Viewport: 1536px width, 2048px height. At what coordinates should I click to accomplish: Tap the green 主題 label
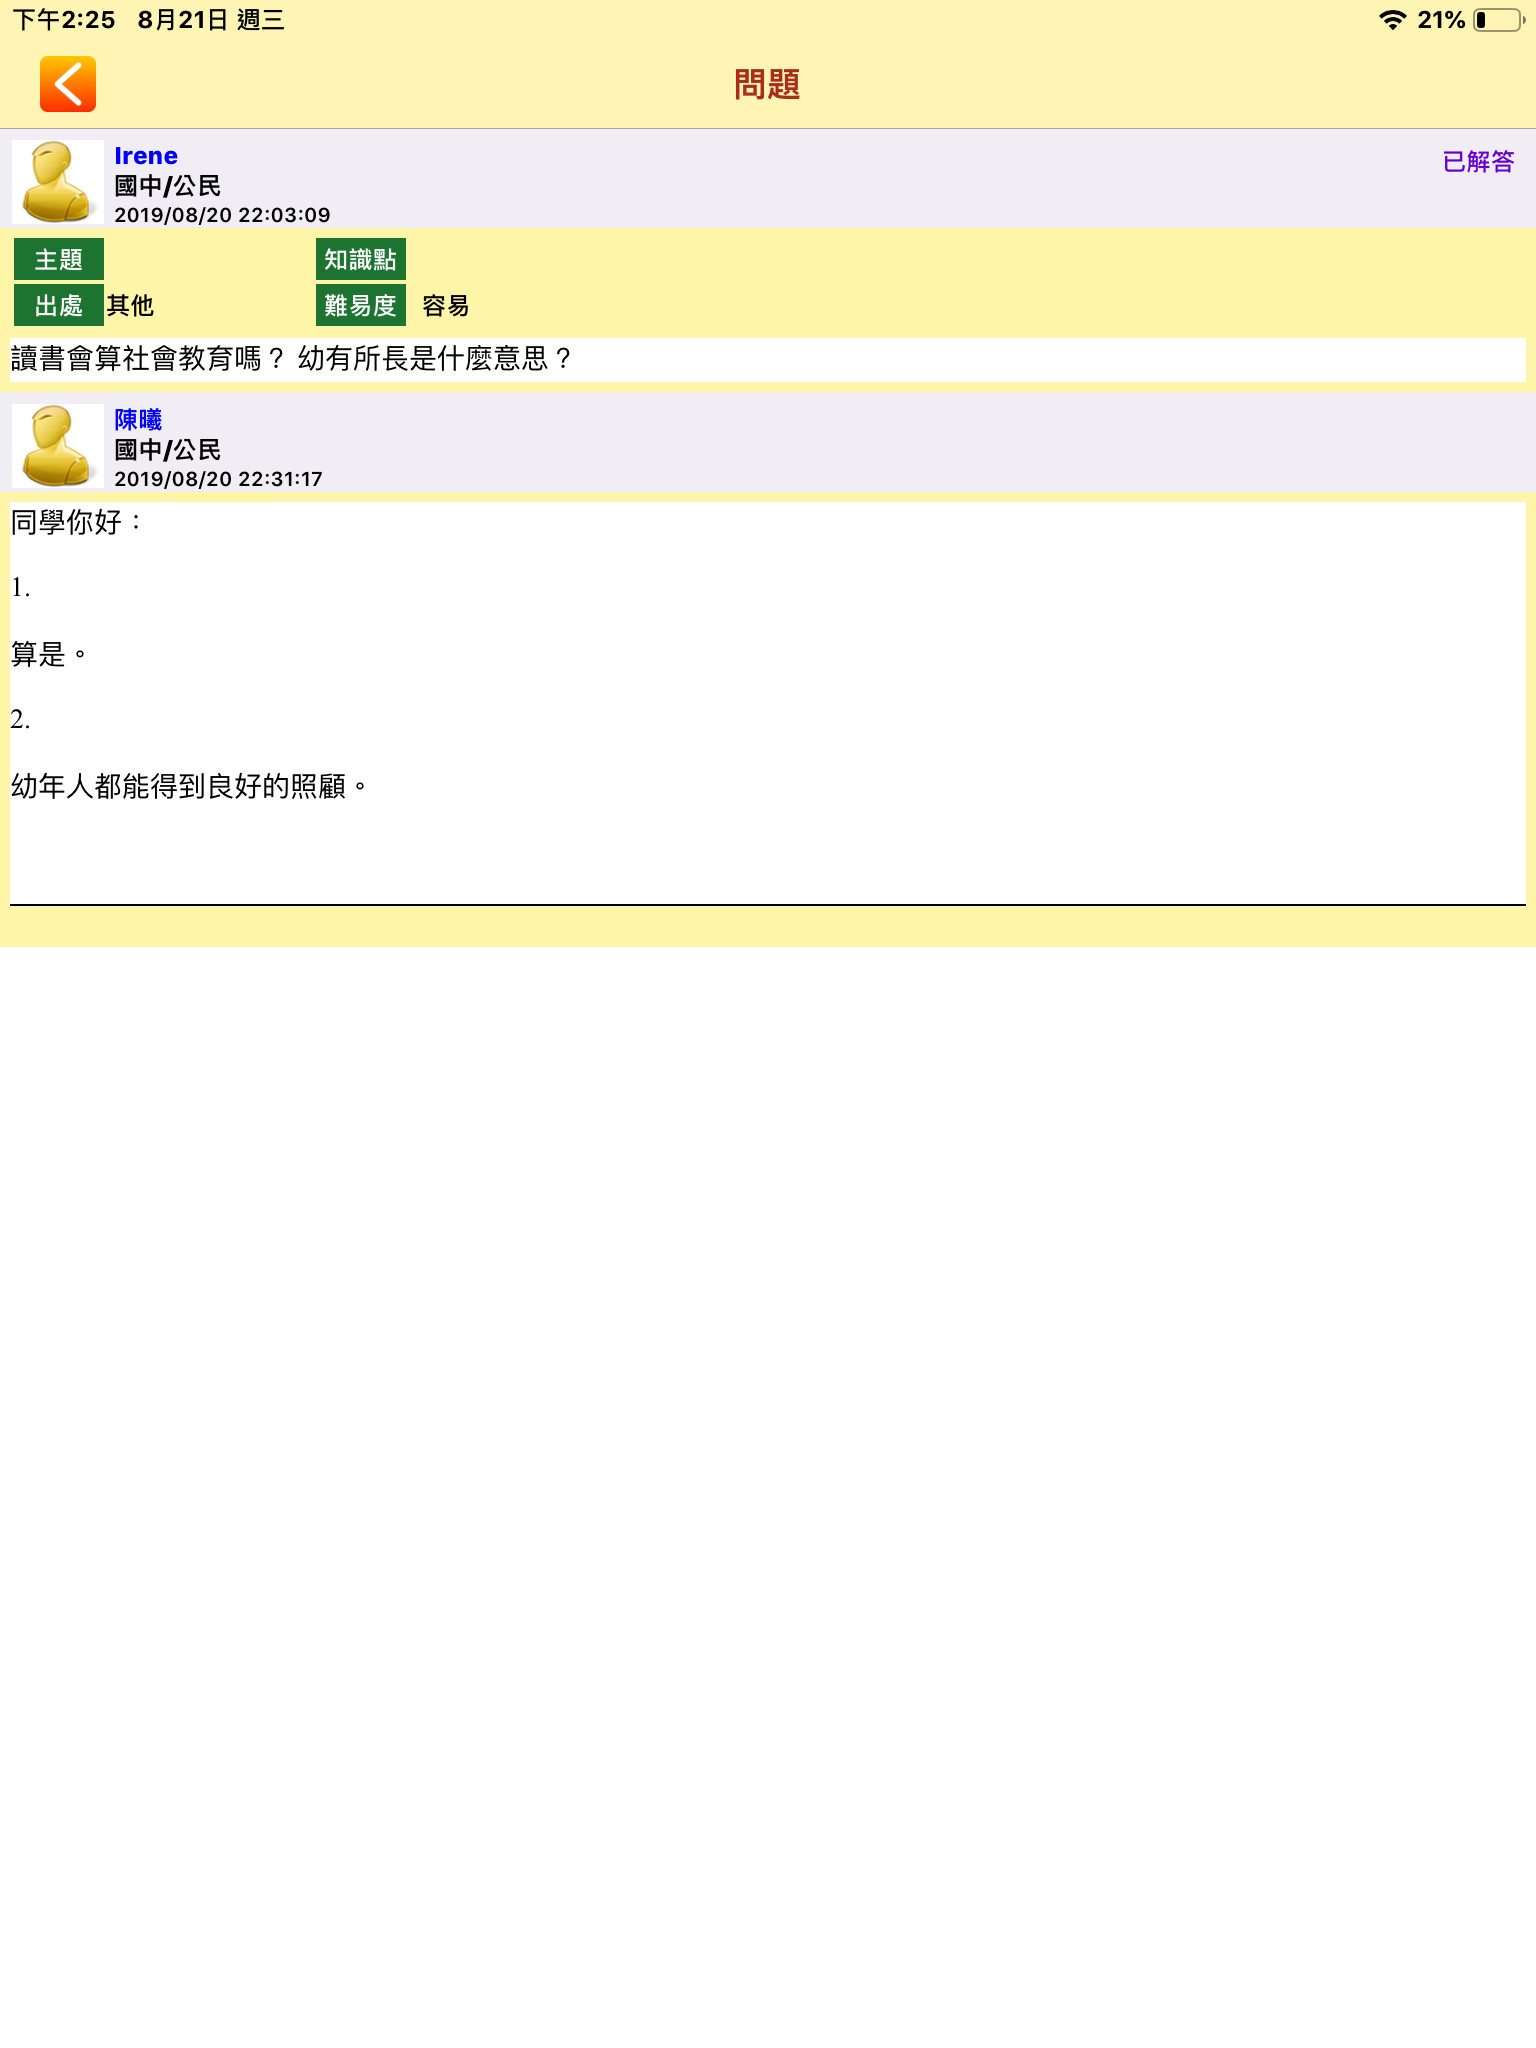59,260
